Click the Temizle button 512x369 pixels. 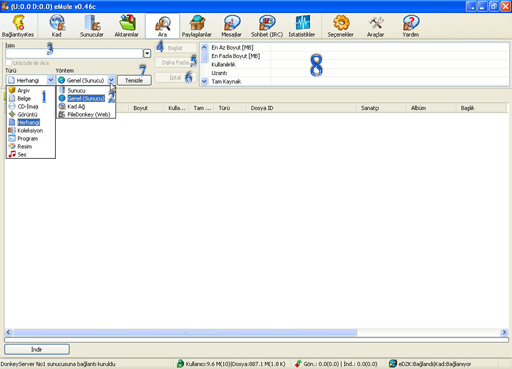tap(134, 80)
